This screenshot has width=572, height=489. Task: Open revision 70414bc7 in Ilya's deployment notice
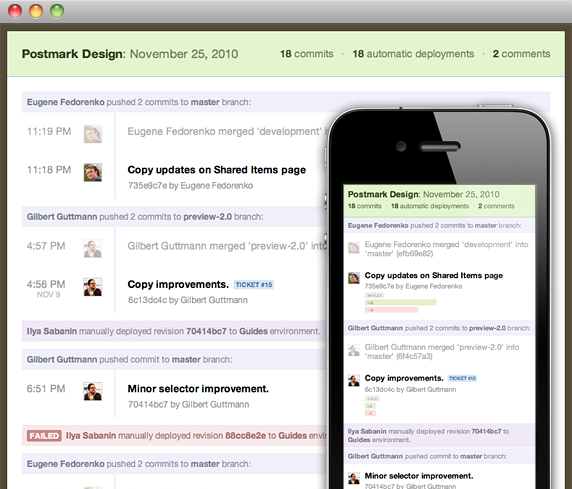[x=206, y=331]
